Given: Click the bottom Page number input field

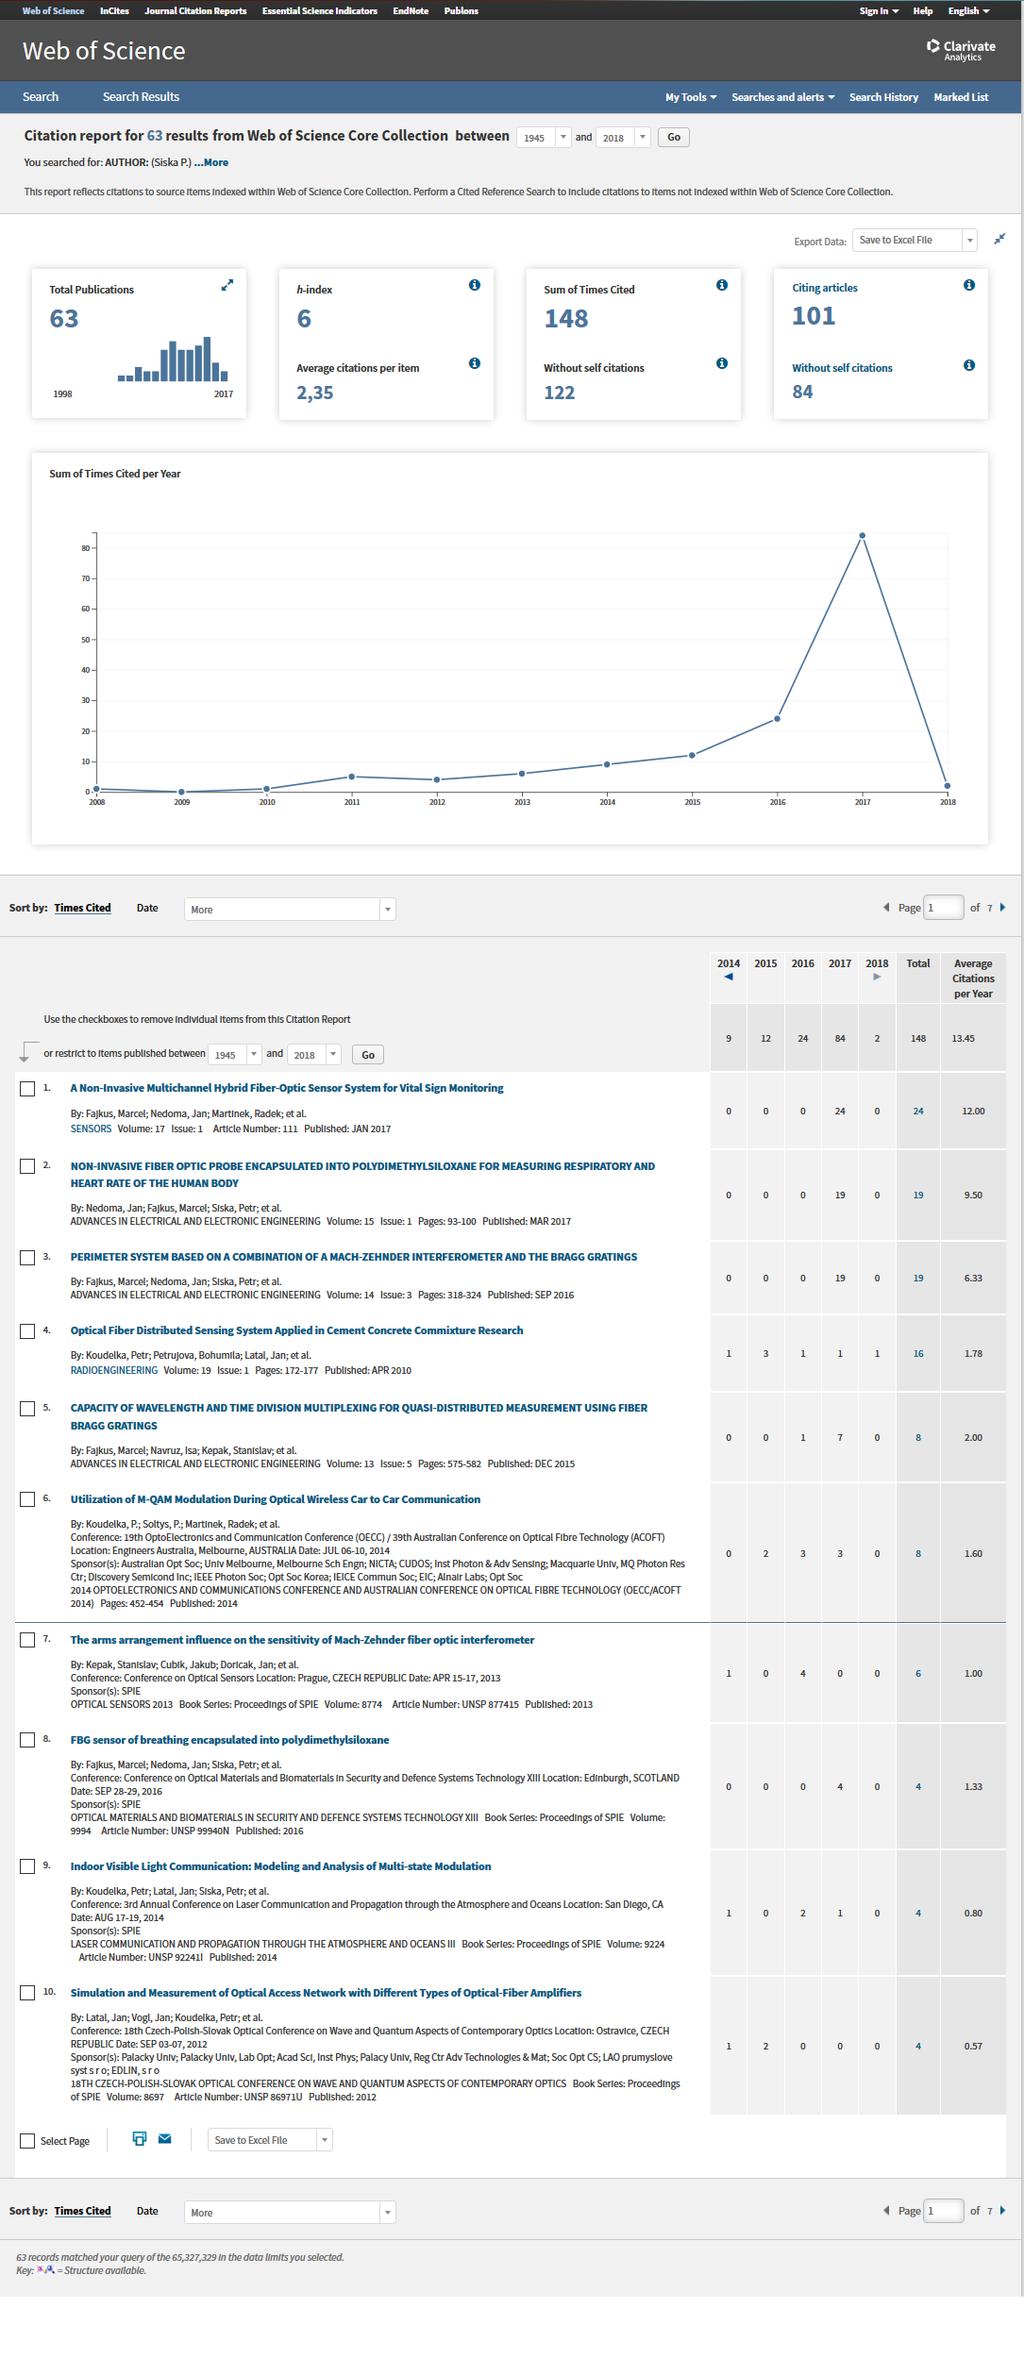Looking at the screenshot, I should [x=944, y=2210].
